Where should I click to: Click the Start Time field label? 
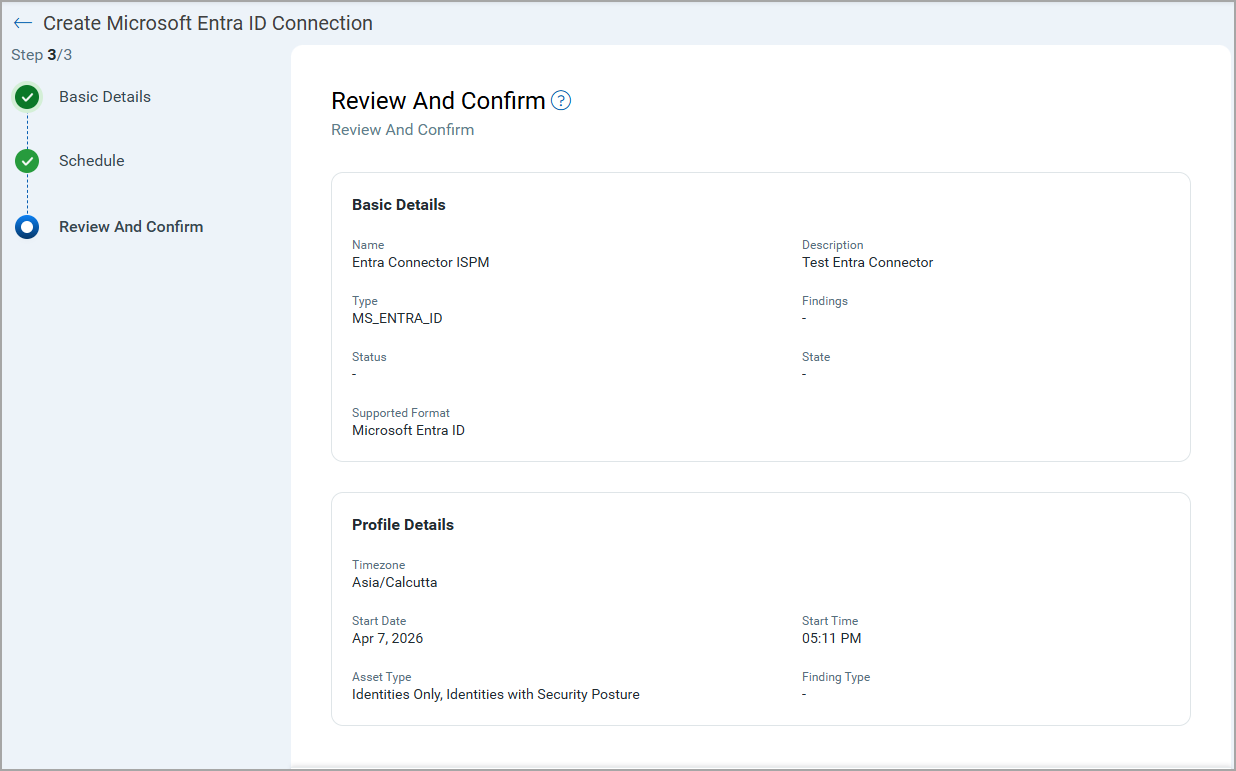[830, 621]
